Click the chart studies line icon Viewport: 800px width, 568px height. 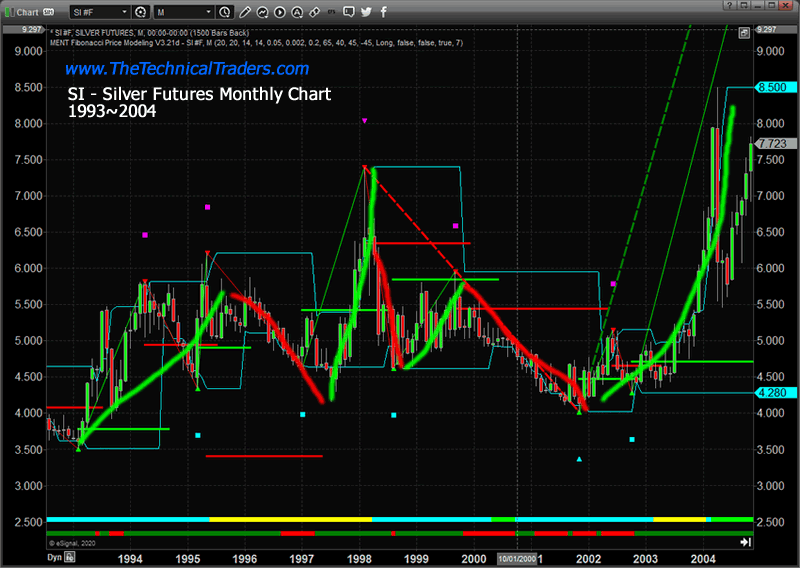point(262,12)
